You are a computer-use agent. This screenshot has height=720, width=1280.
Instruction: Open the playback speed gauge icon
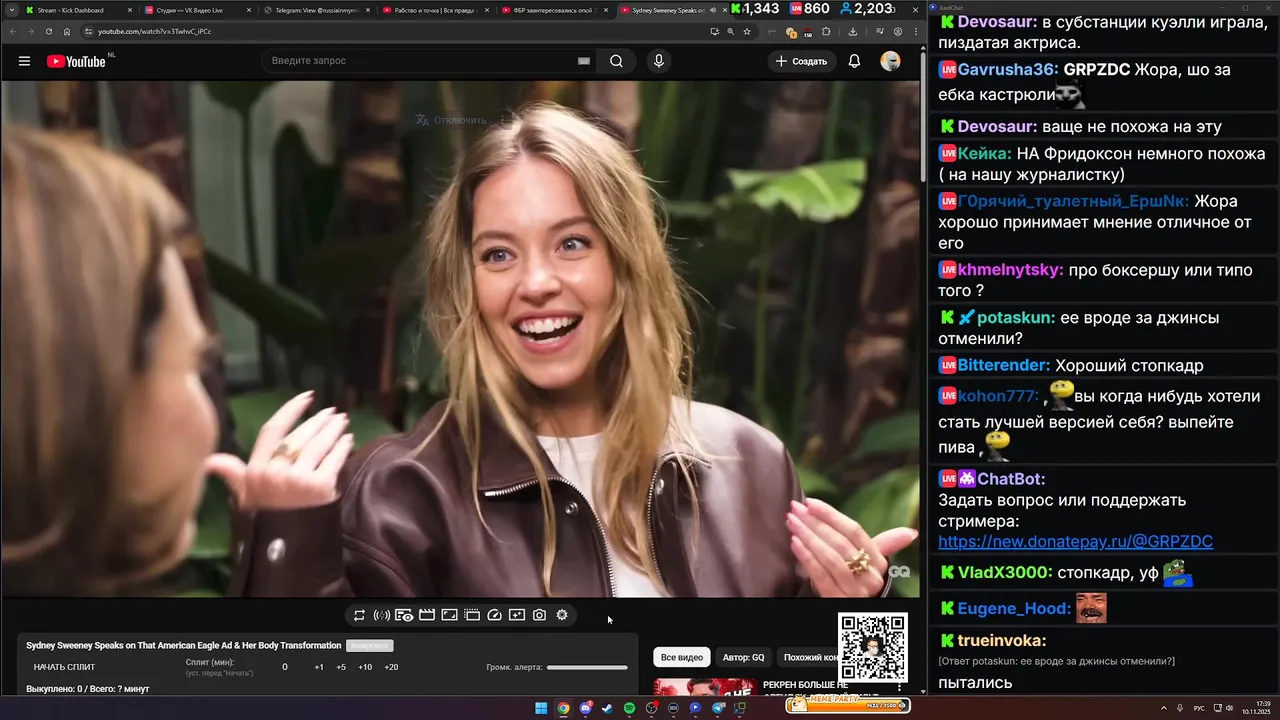494,615
